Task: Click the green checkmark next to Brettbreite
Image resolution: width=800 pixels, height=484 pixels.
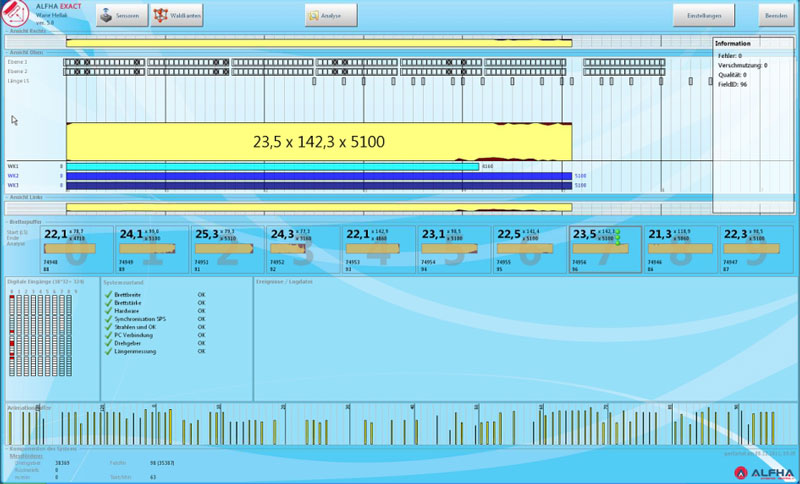Action: pyautogui.click(x=108, y=296)
